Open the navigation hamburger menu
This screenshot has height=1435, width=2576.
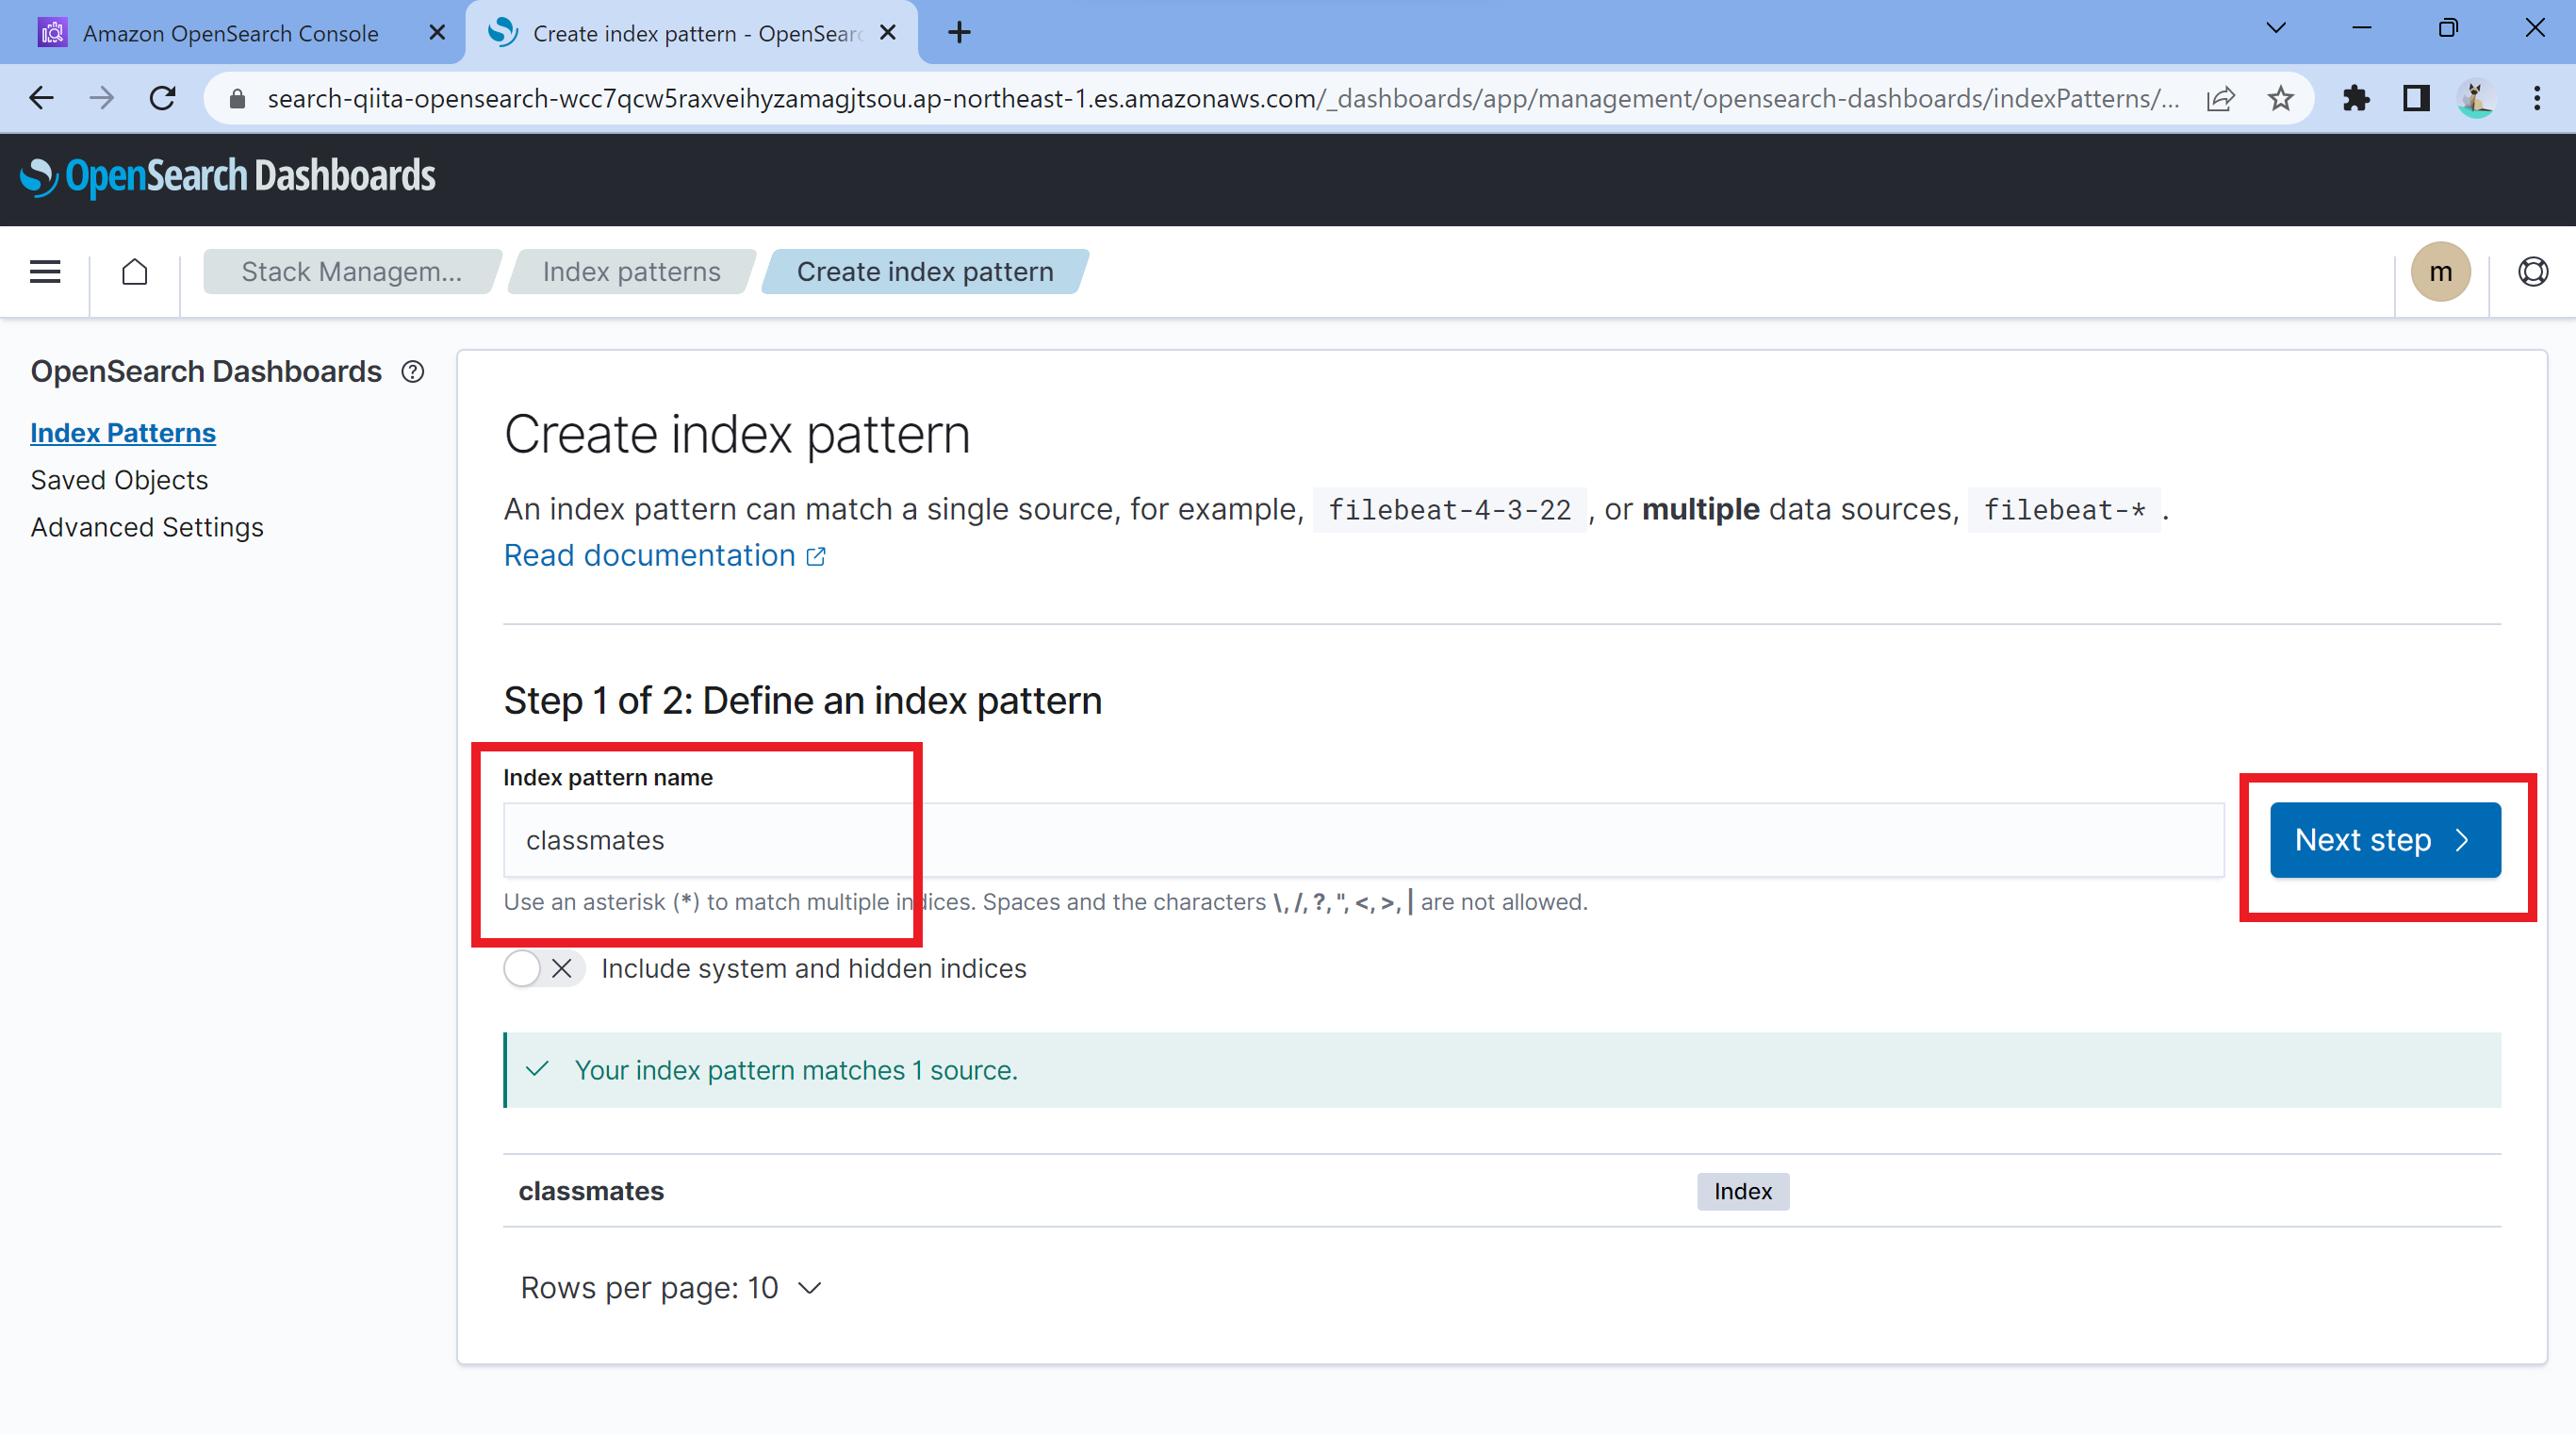click(x=44, y=271)
